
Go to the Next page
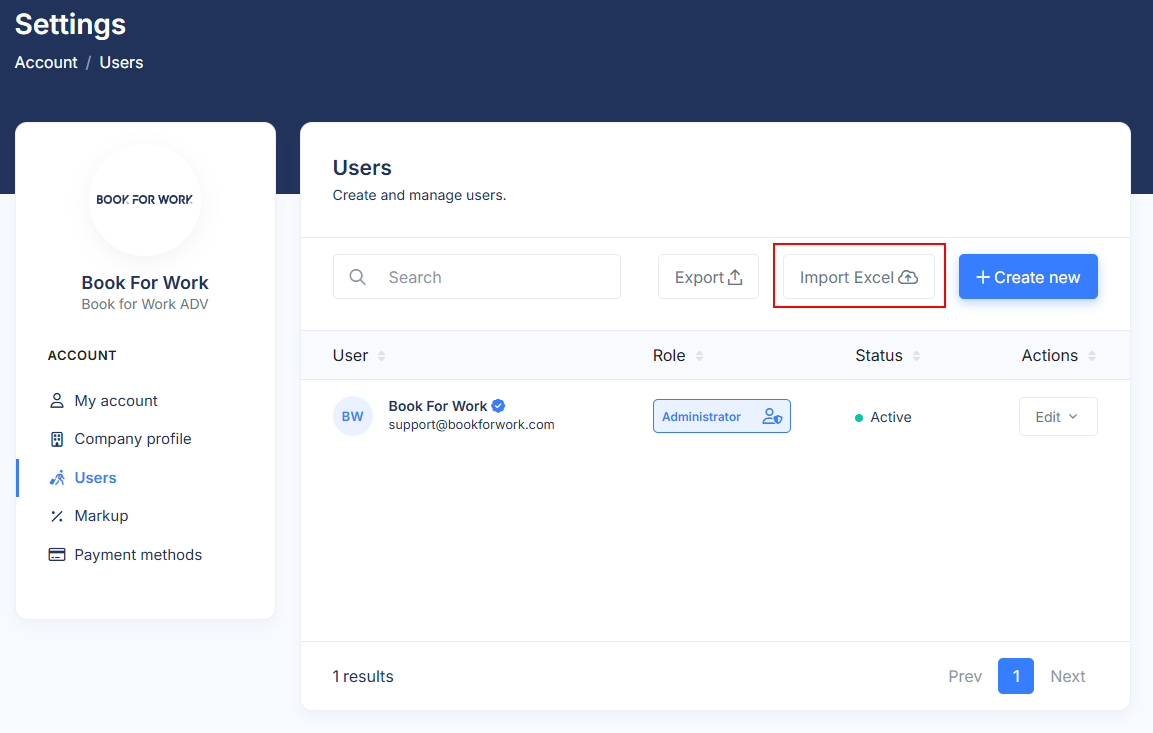(x=1068, y=676)
